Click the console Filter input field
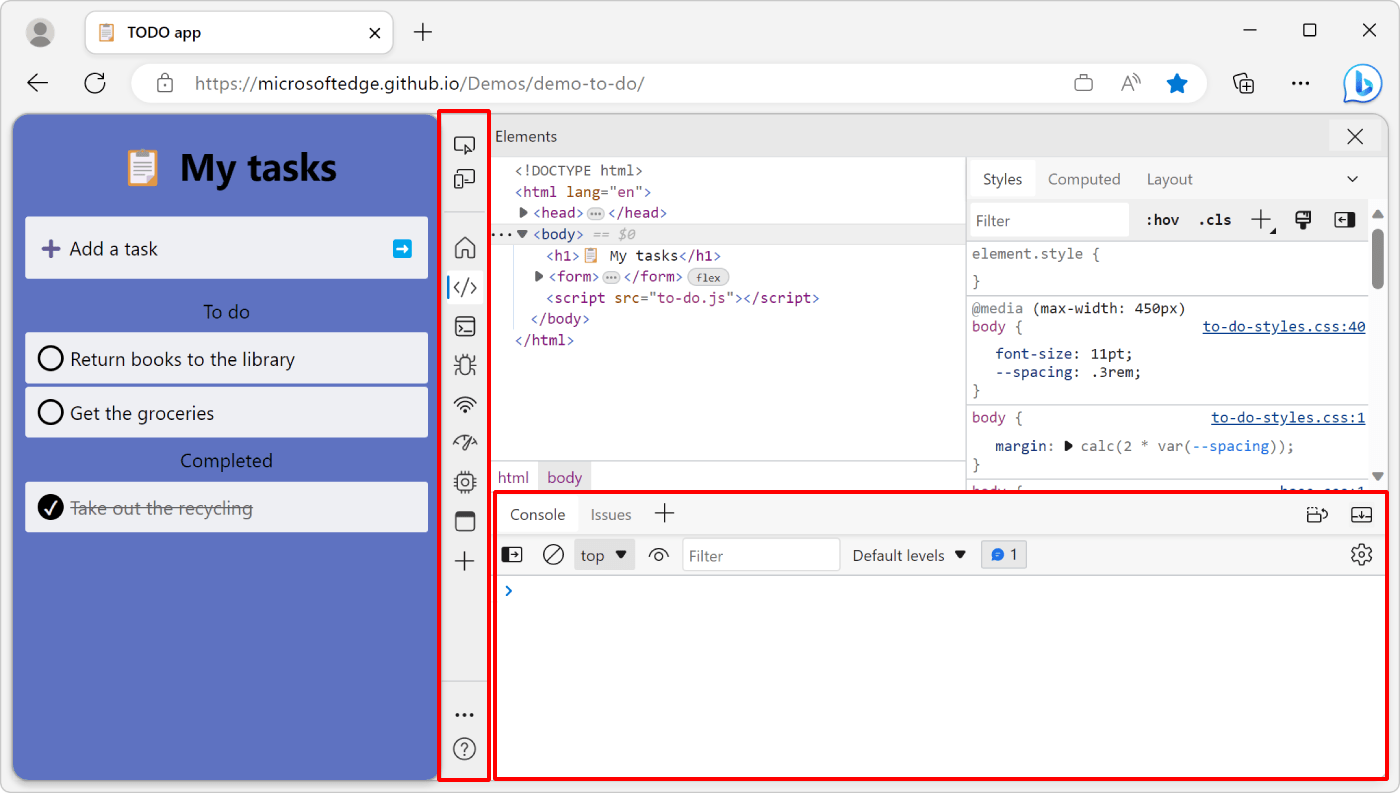 (x=760, y=554)
